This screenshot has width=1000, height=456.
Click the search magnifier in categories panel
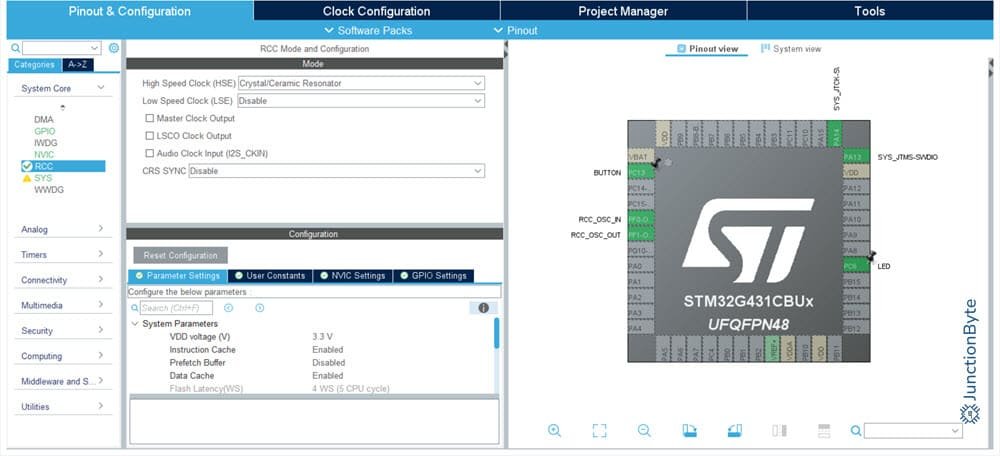pos(15,48)
